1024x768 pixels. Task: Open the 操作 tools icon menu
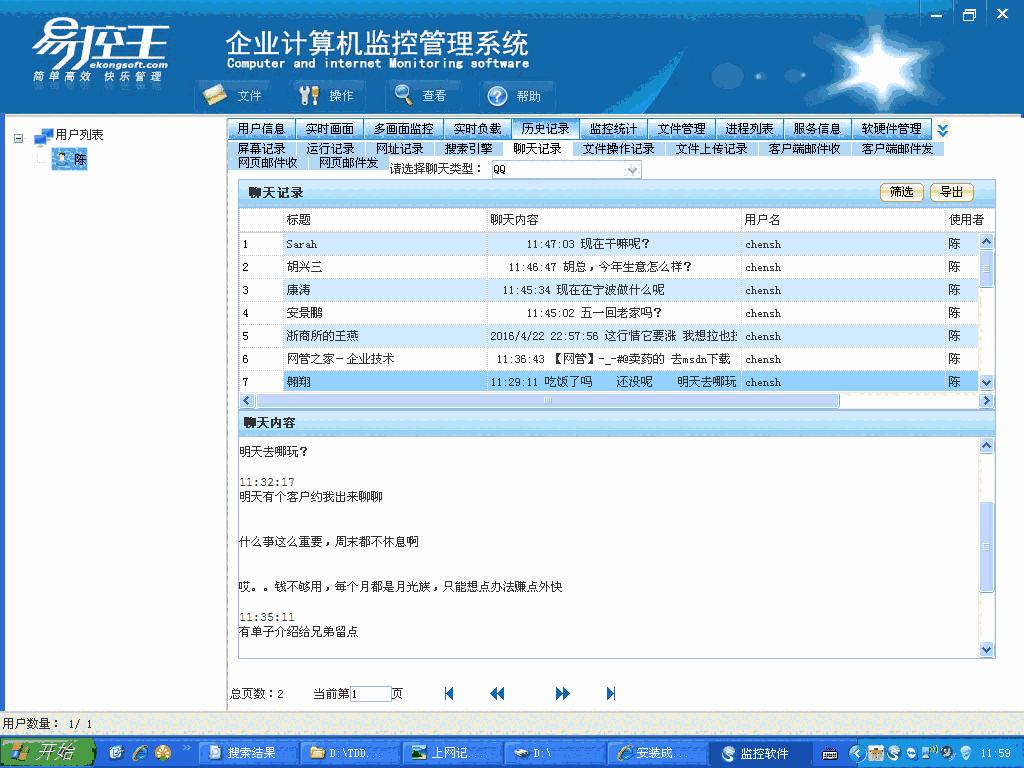pos(309,95)
